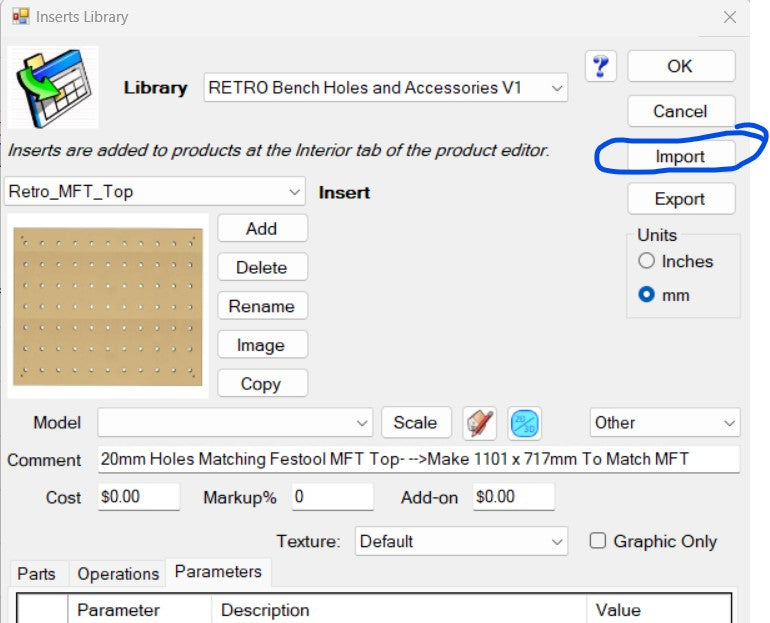Click the Inserts Library logo icon
770x623 pixels.
click(53, 87)
